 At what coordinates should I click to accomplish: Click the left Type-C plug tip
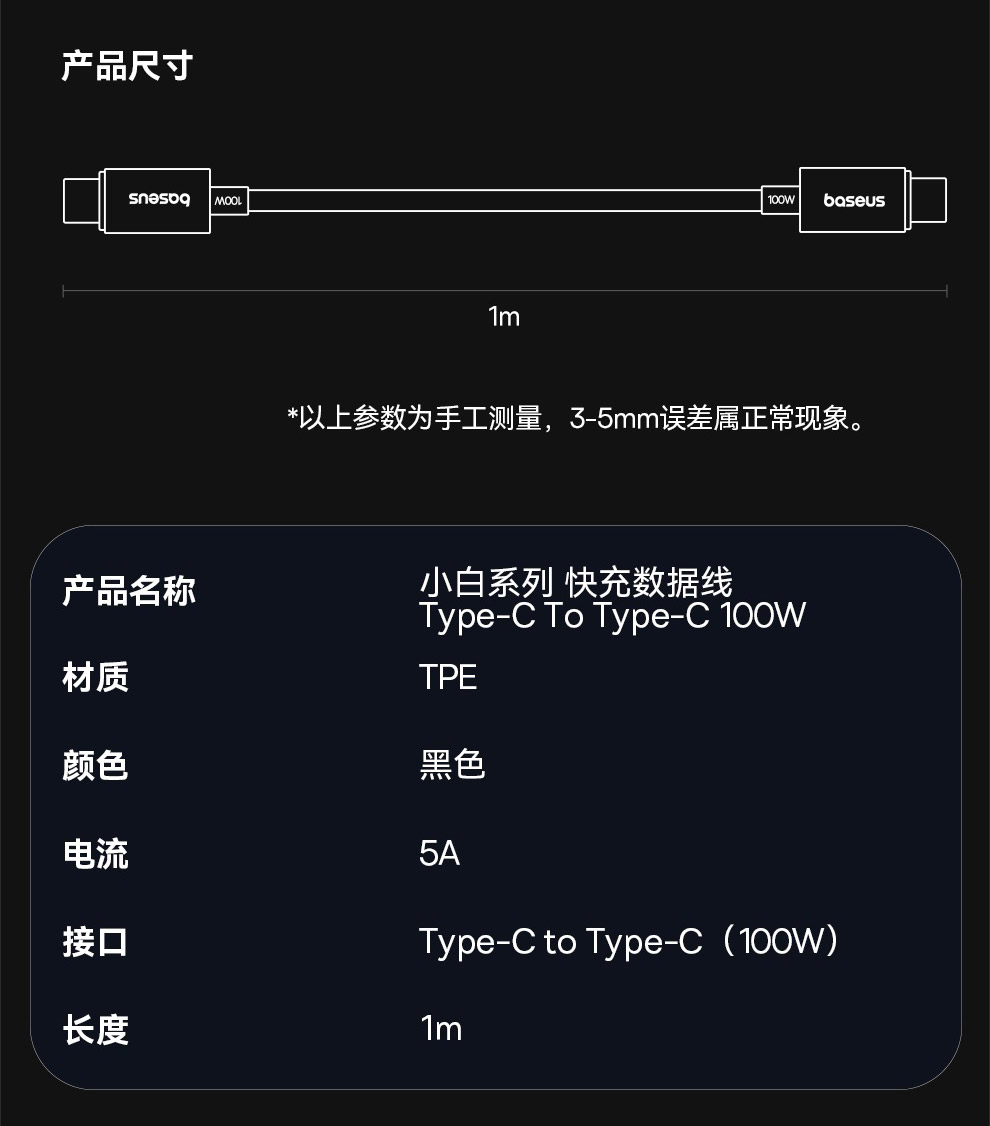(x=82, y=200)
